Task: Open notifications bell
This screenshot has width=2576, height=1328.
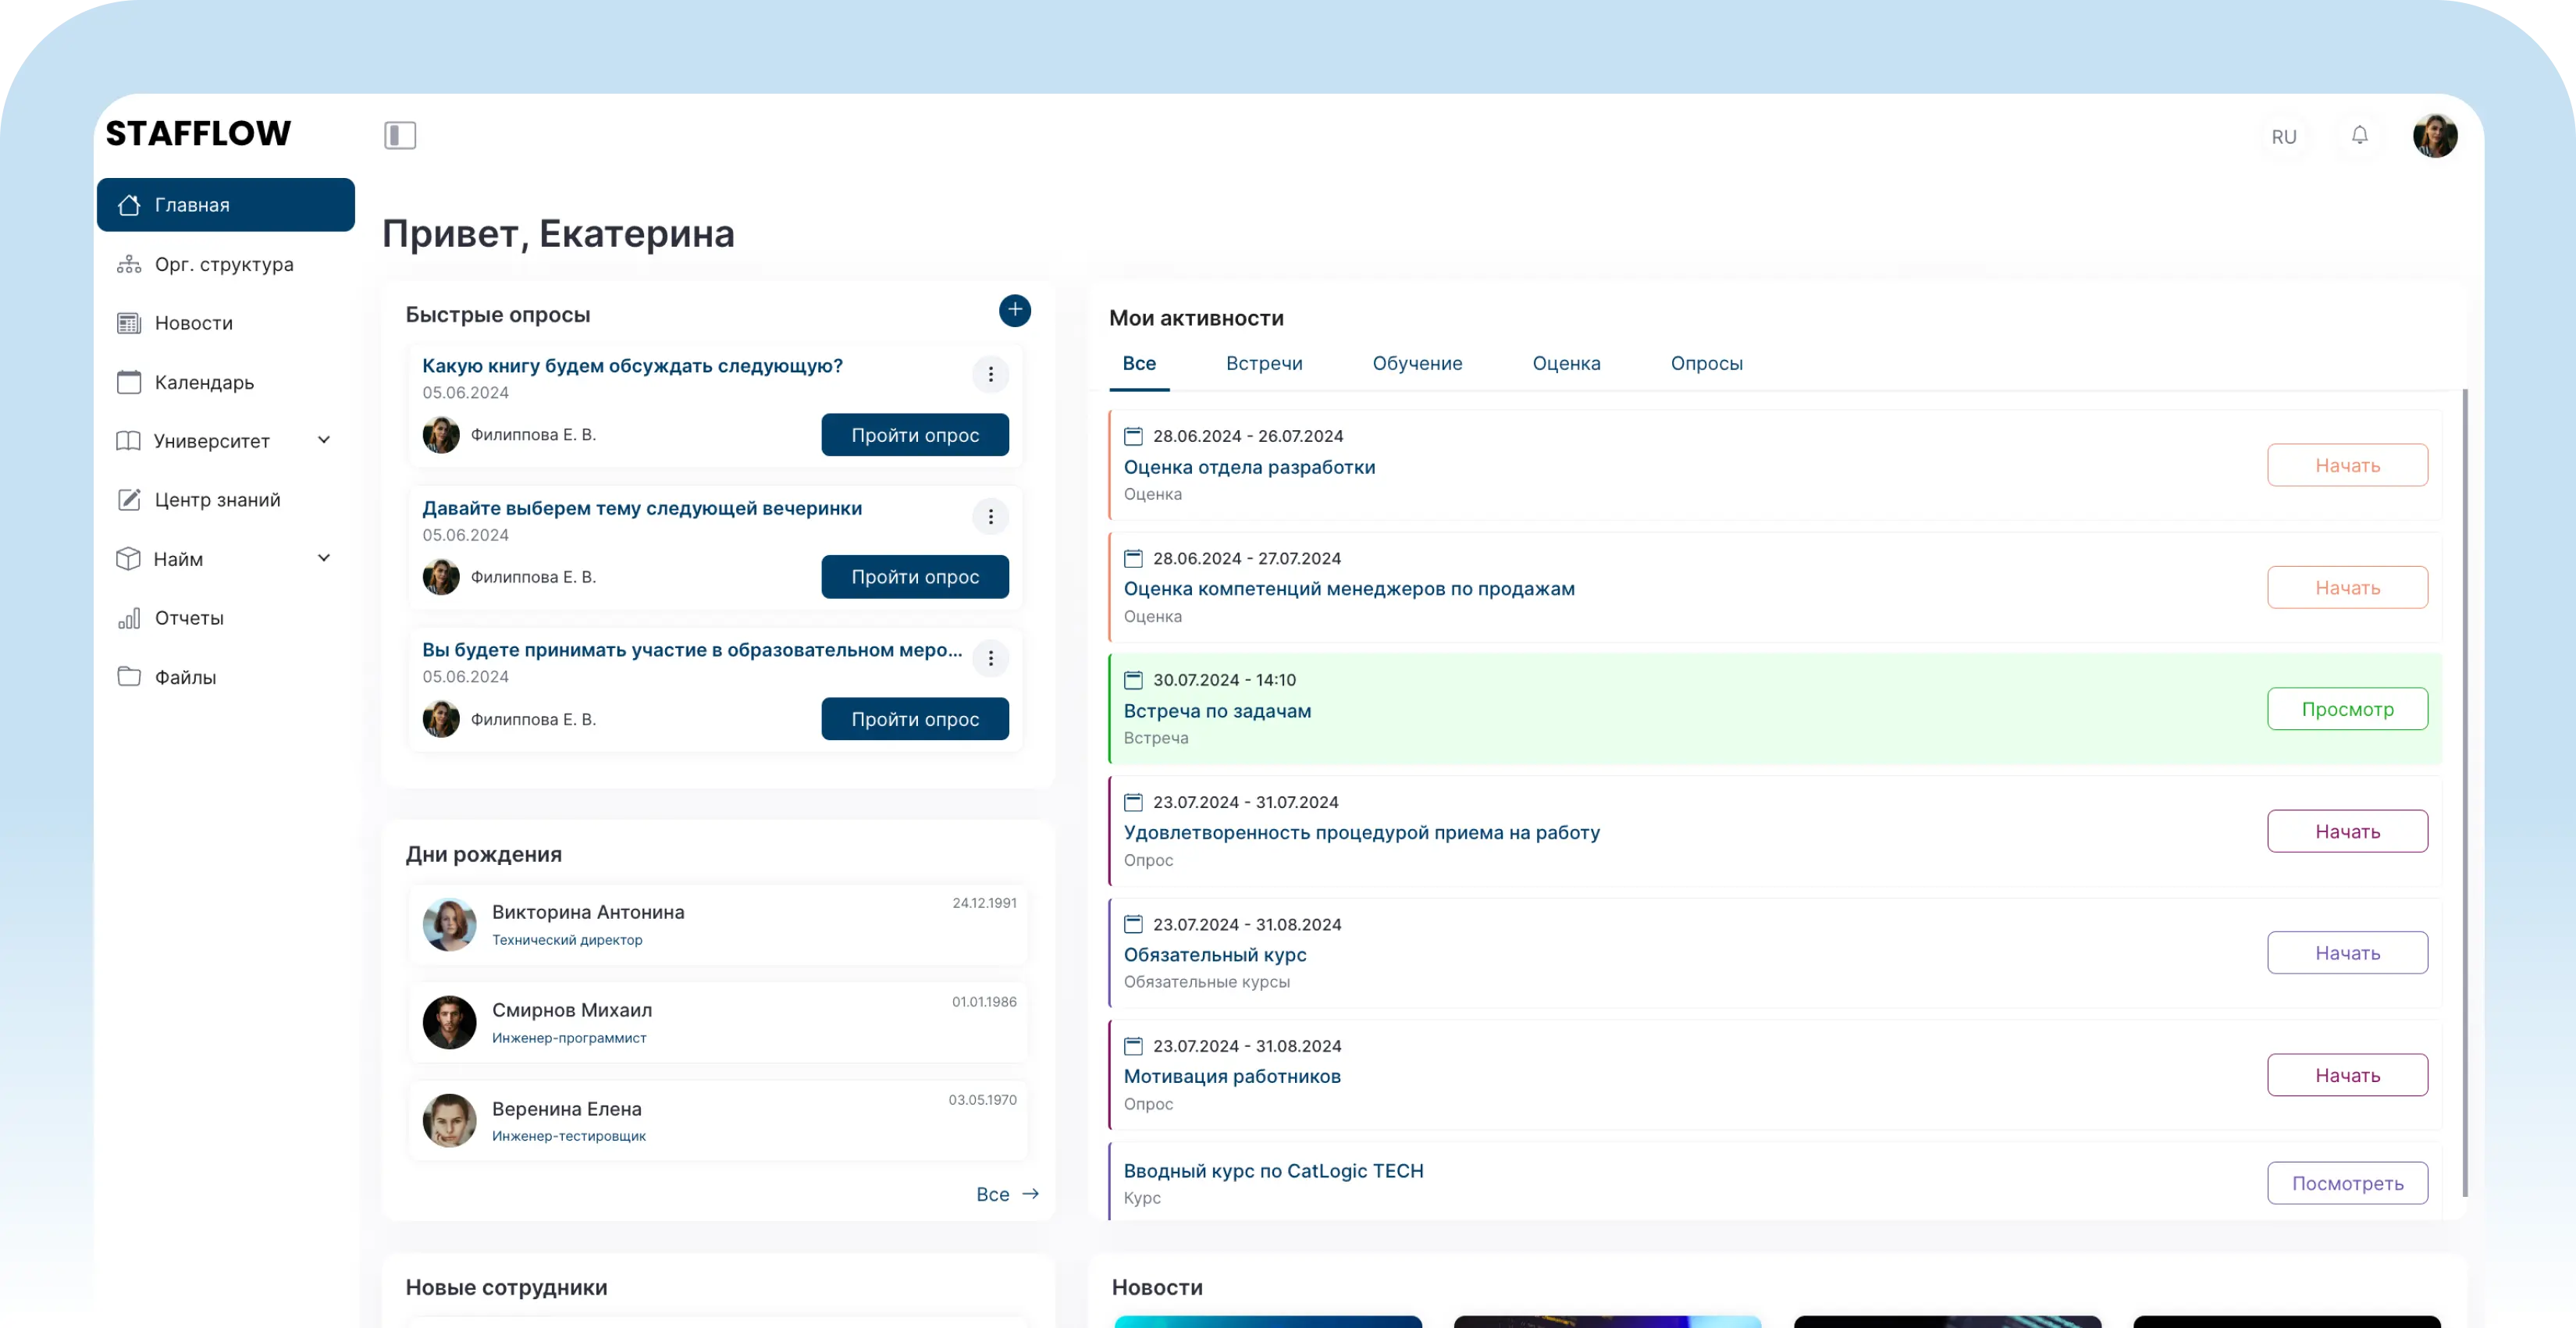Action: [2359, 135]
